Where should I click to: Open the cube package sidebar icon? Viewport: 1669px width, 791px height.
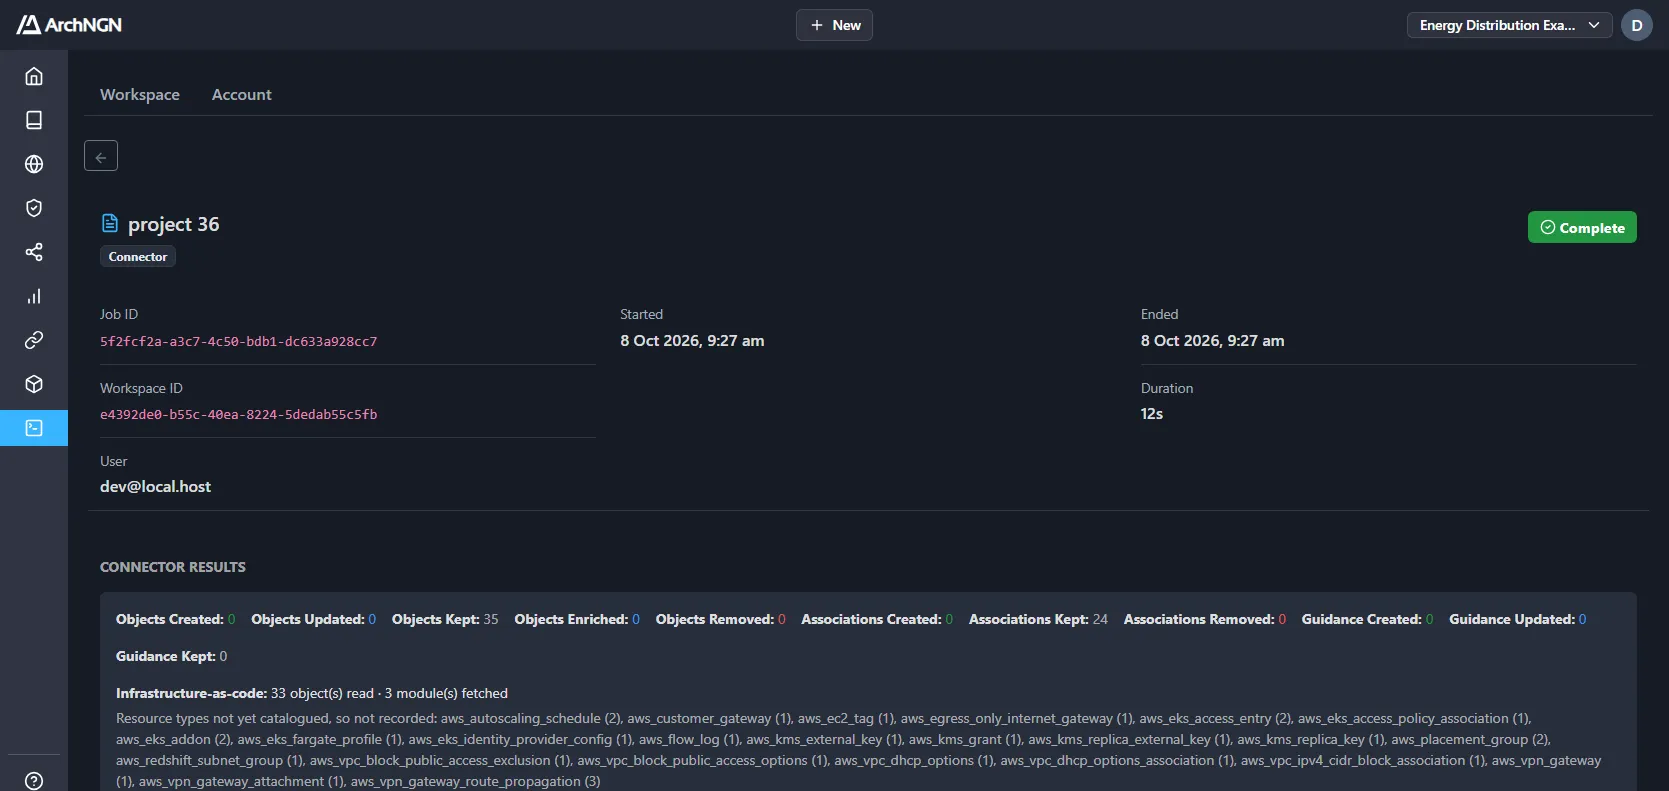pos(34,384)
